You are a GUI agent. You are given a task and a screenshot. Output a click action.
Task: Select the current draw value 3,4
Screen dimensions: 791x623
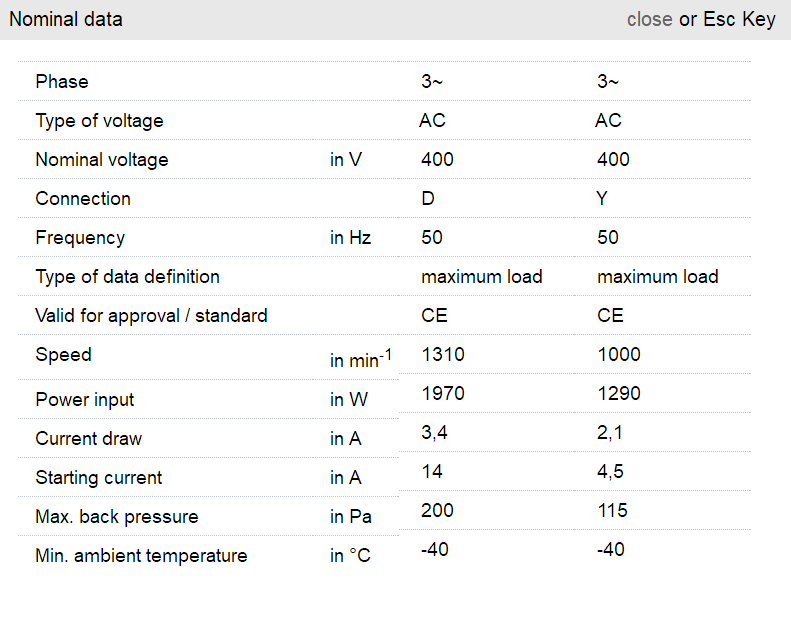[x=436, y=433]
